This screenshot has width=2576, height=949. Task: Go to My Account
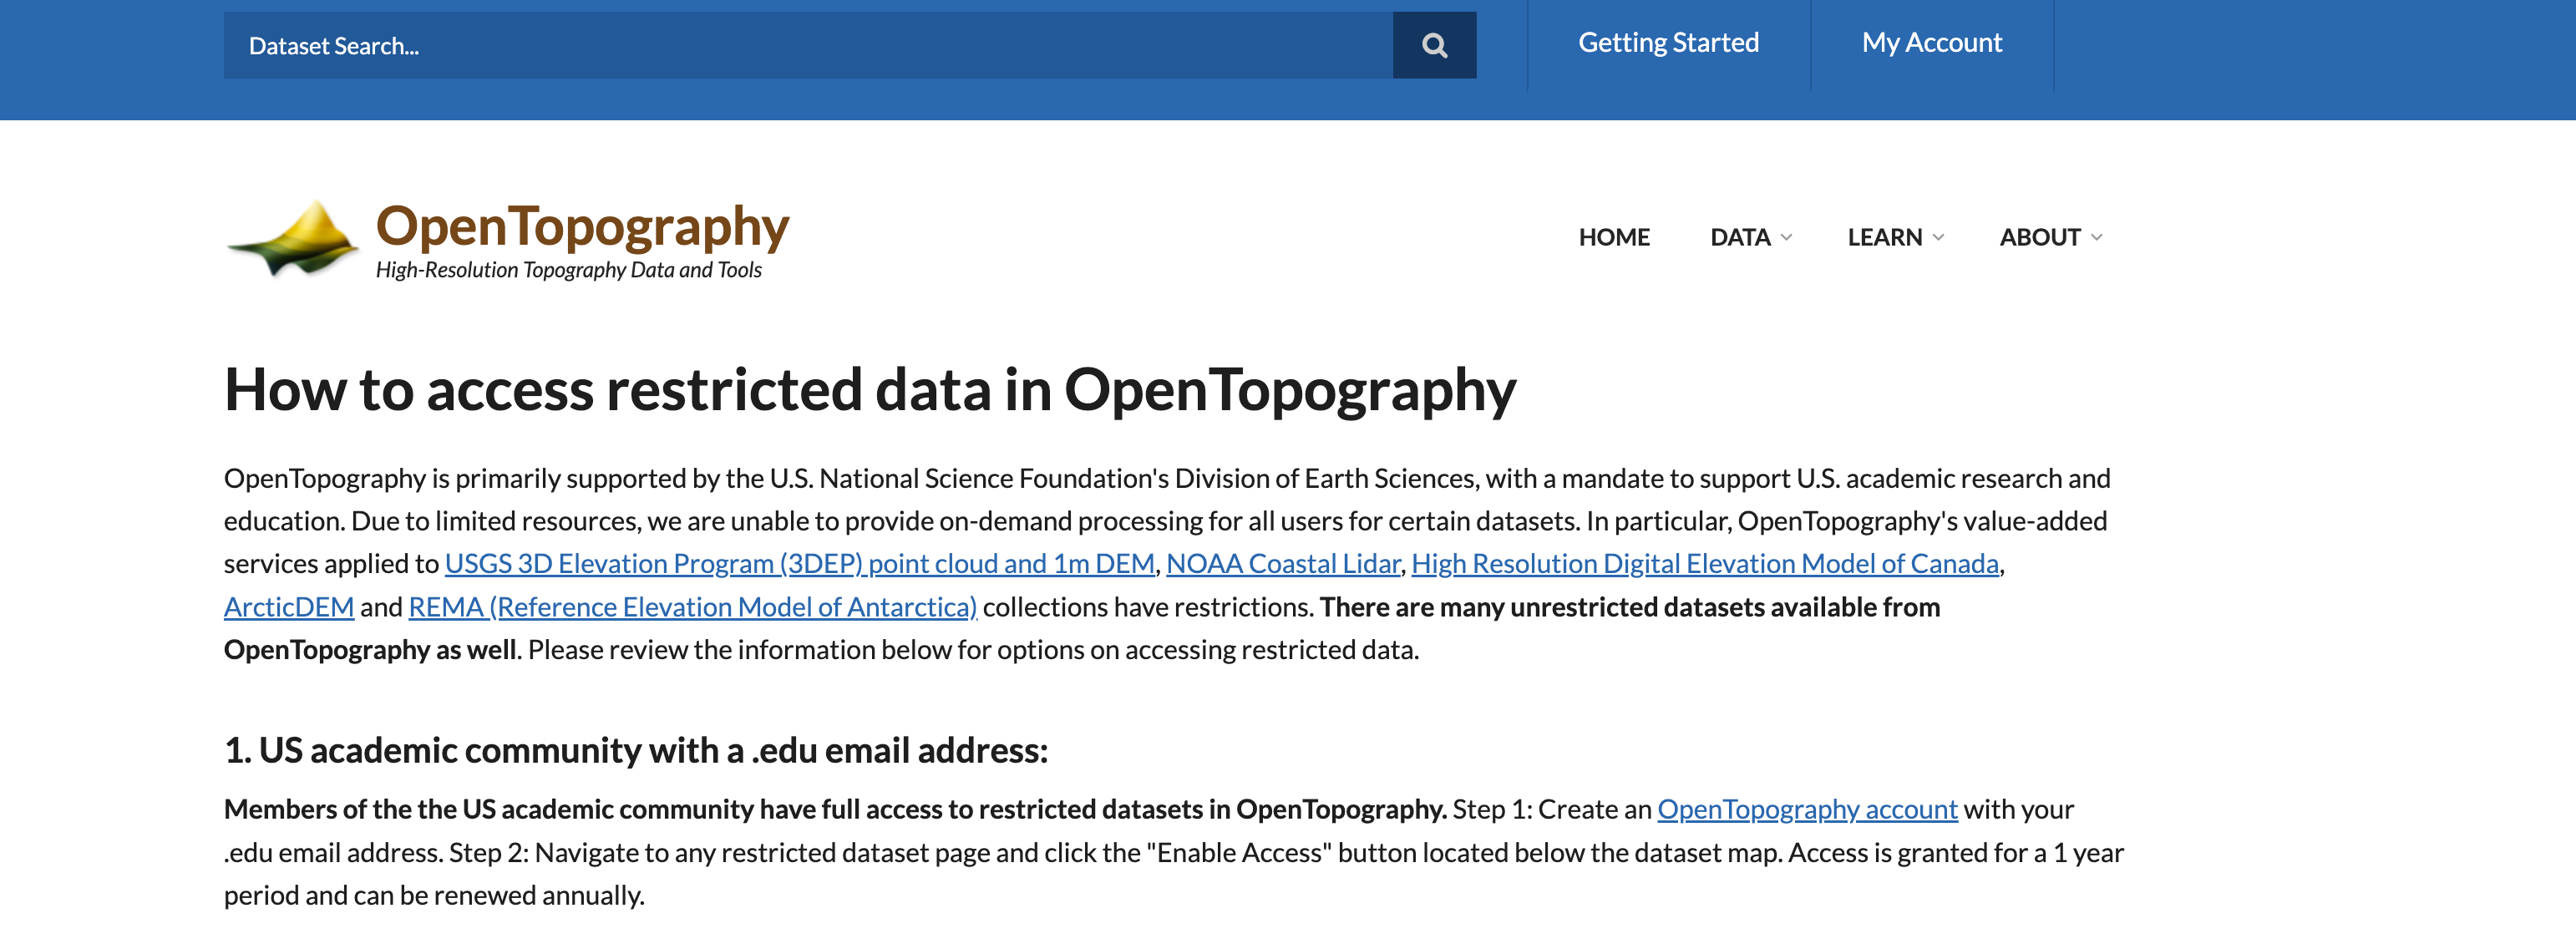point(1931,43)
